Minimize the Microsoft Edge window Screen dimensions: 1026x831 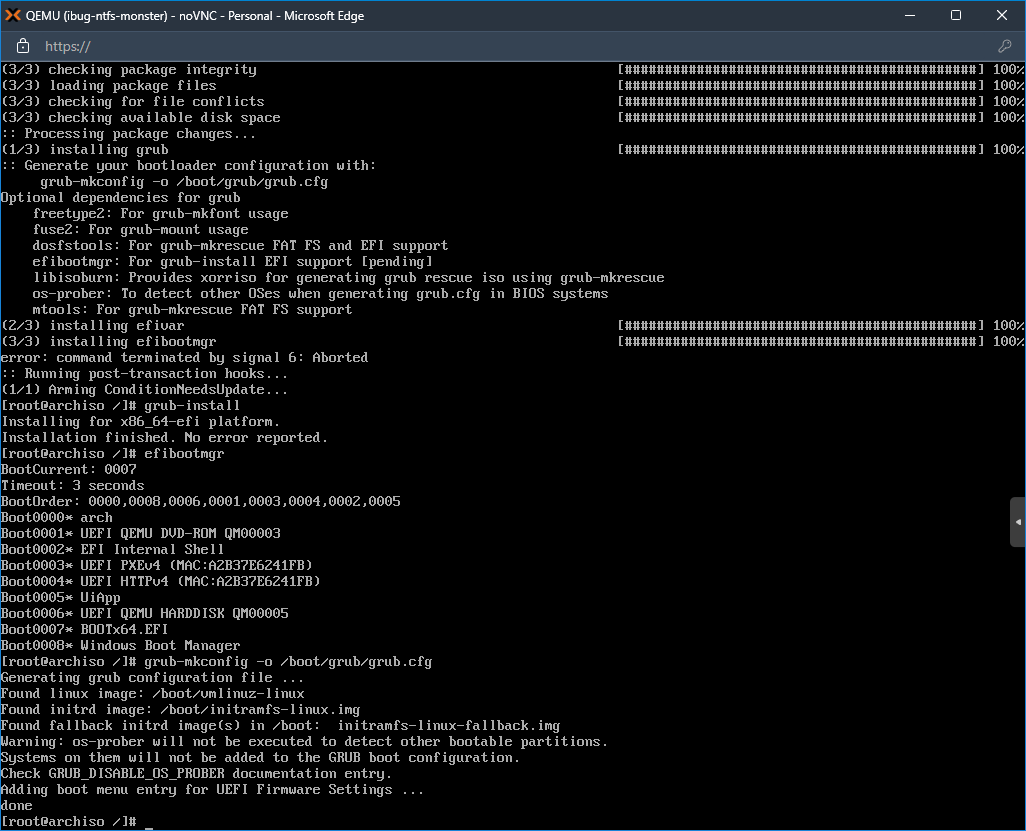tap(910, 15)
